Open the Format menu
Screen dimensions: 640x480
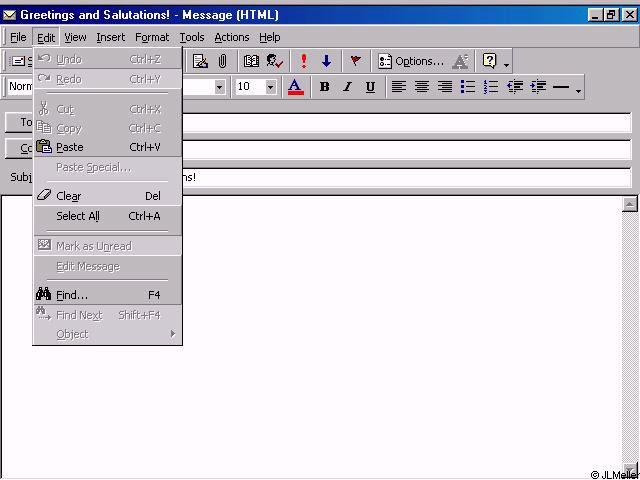pos(152,38)
